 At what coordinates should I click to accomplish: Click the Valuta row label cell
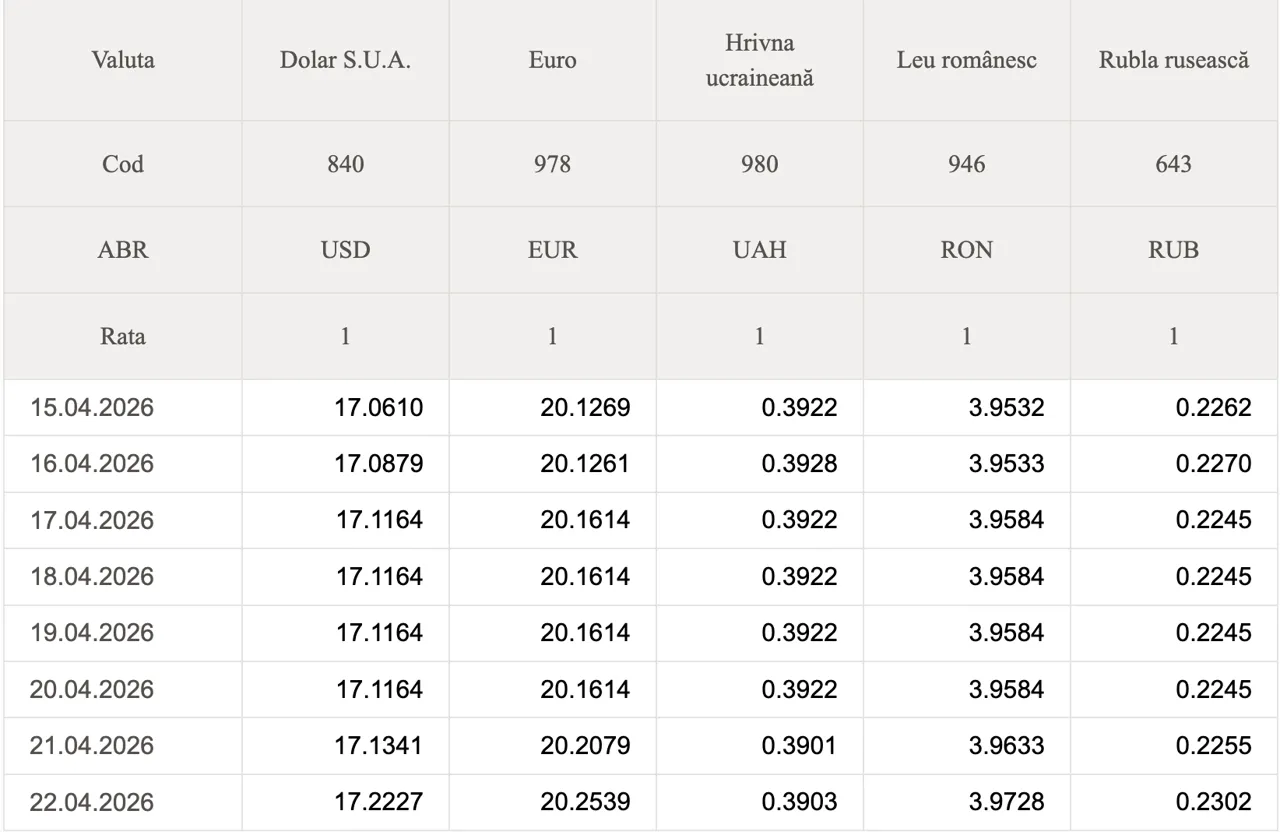click(x=123, y=60)
